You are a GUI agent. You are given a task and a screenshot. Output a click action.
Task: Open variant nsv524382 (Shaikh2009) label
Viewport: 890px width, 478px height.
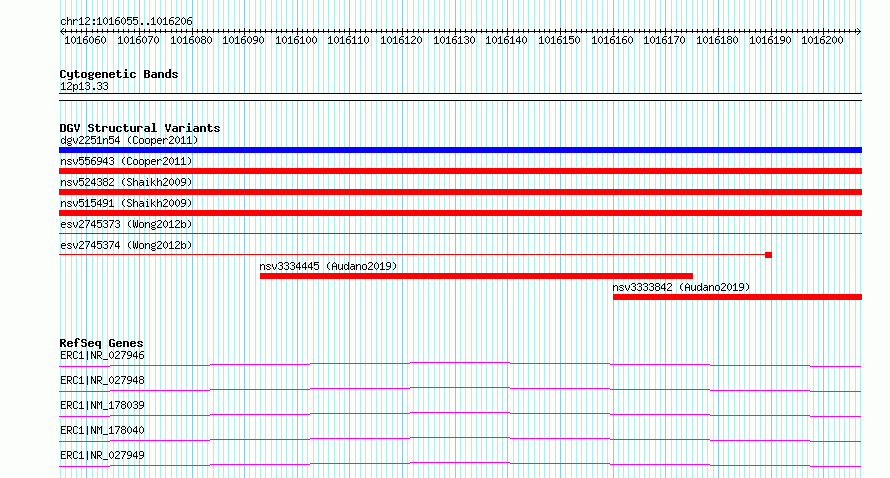(126, 182)
